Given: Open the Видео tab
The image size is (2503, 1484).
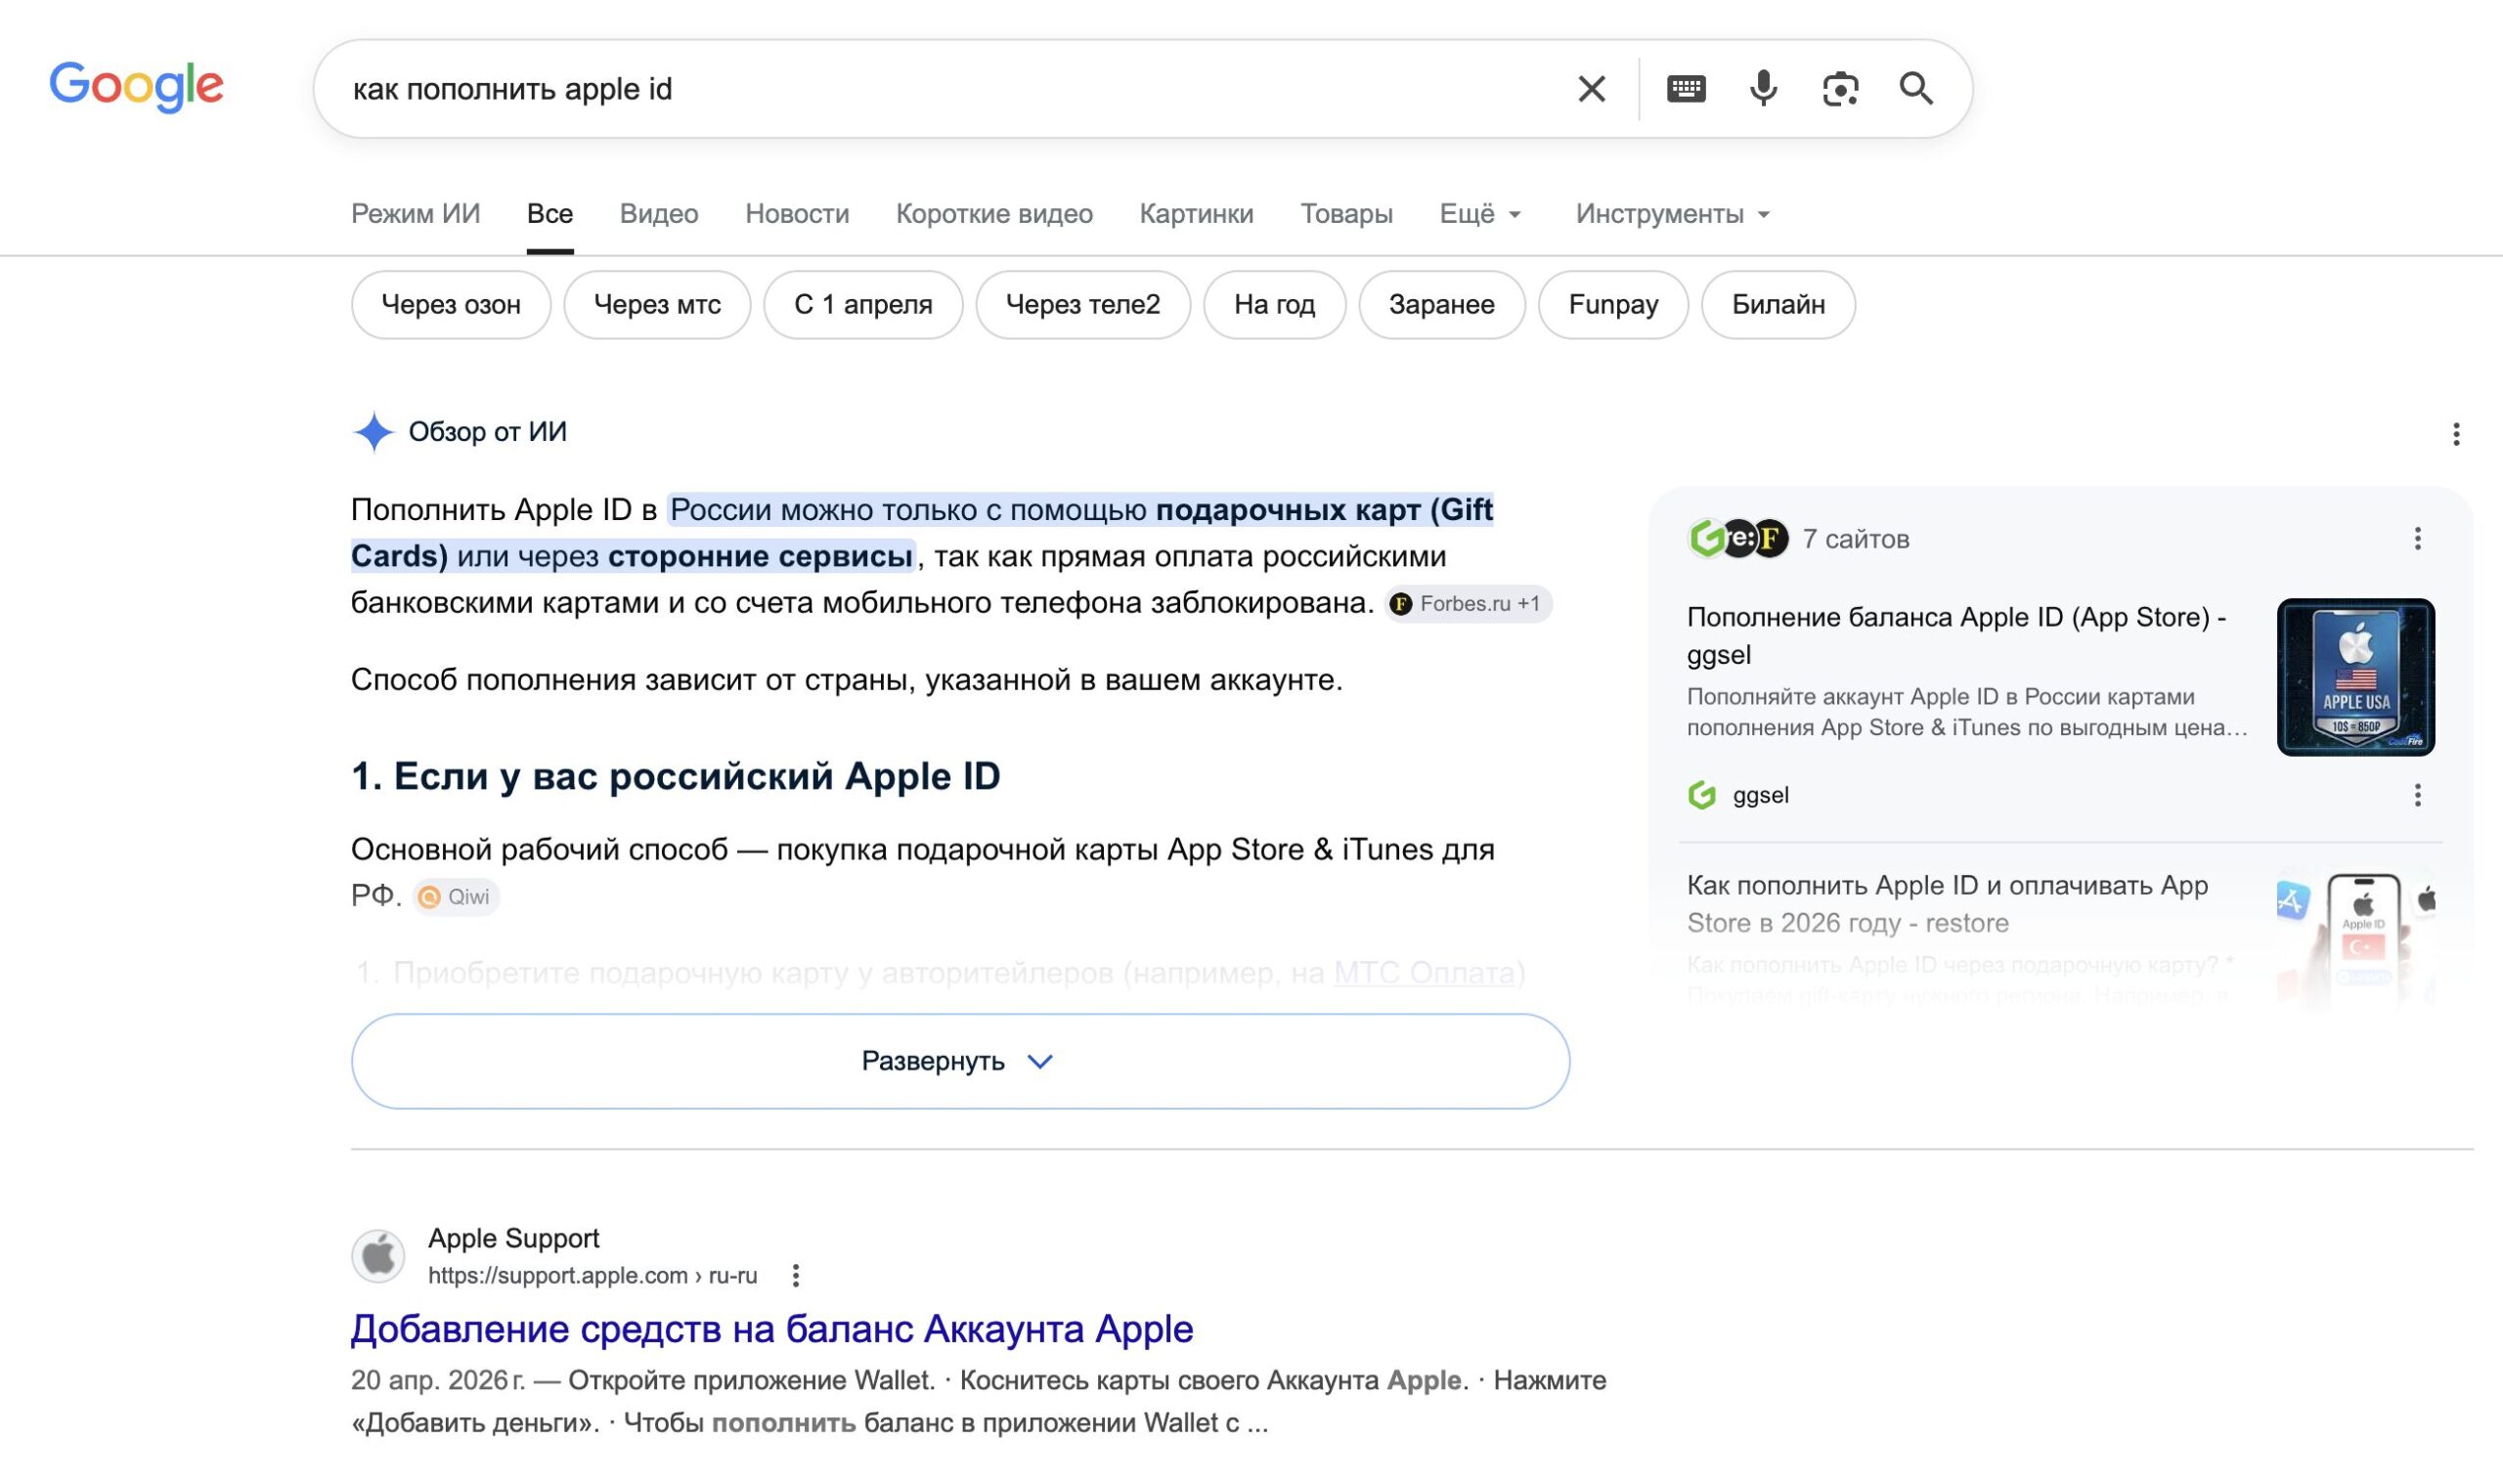Looking at the screenshot, I should [x=659, y=214].
